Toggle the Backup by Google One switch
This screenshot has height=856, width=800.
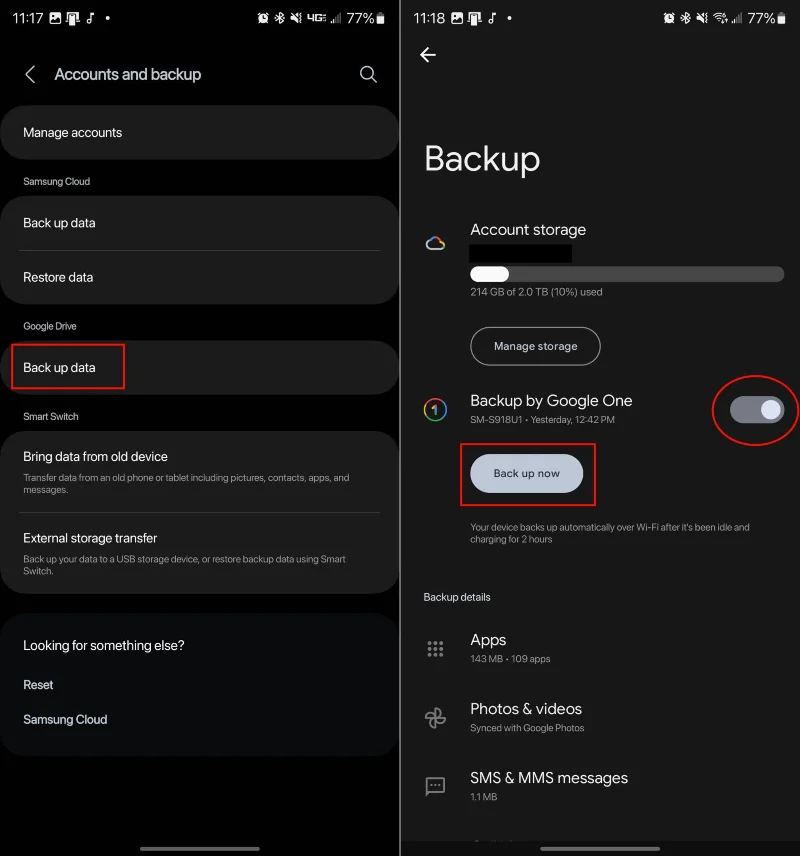point(757,409)
